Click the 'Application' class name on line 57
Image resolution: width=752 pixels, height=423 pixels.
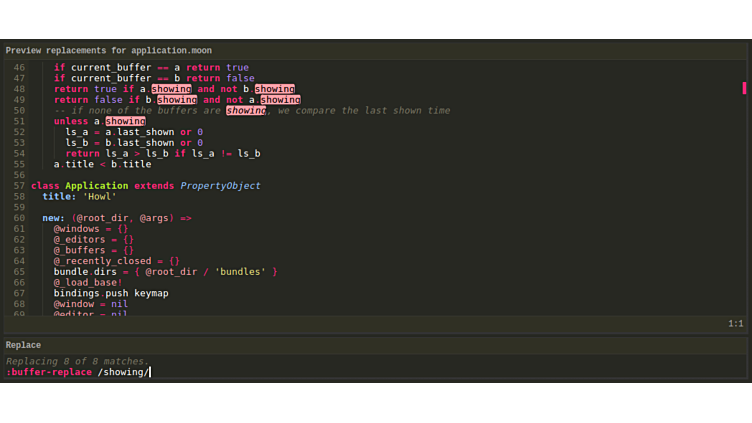coord(96,186)
